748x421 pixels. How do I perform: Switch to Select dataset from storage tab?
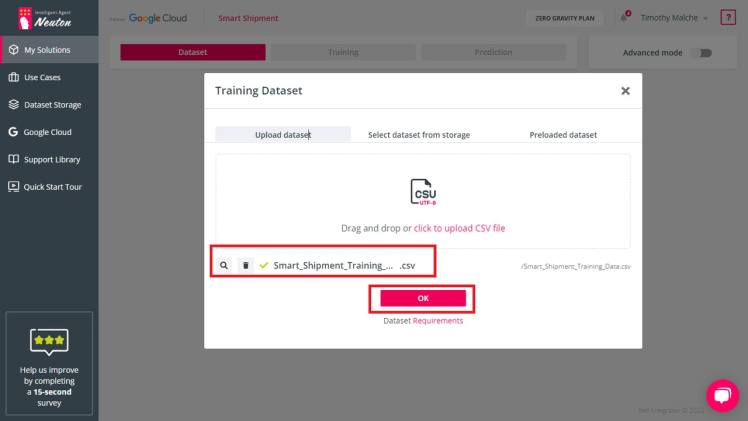click(419, 134)
